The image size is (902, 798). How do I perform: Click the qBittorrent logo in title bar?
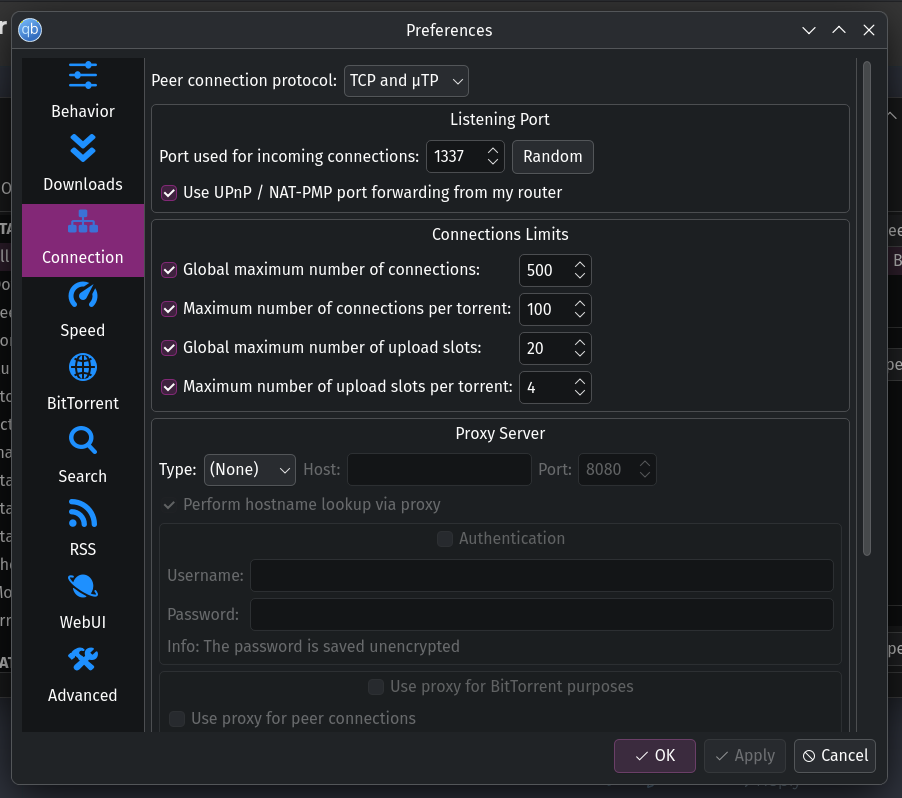tap(31, 30)
